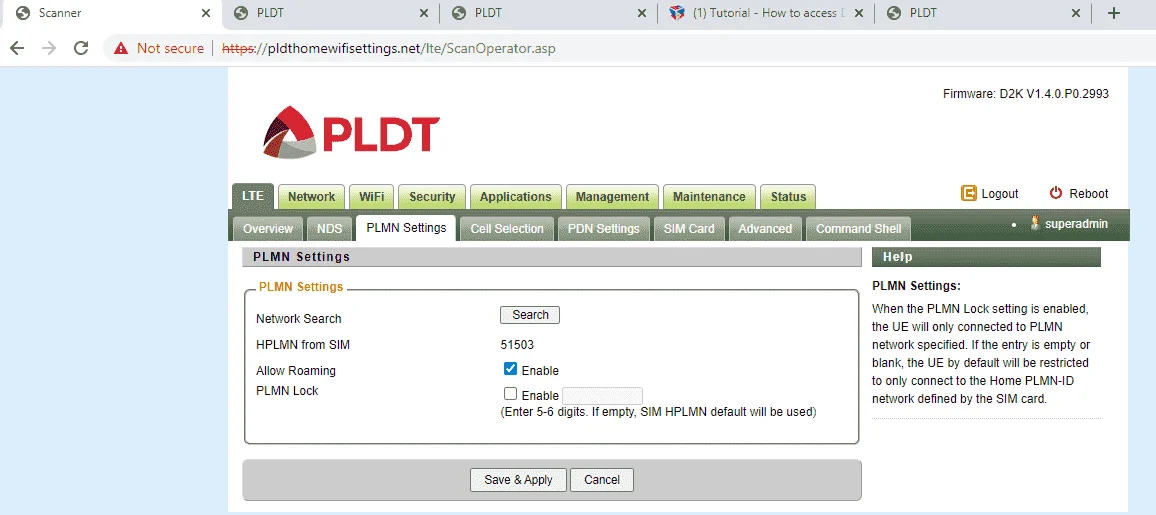Screen dimensions: 1156x515
Task: Select the Overview sub-tab
Action: point(268,229)
